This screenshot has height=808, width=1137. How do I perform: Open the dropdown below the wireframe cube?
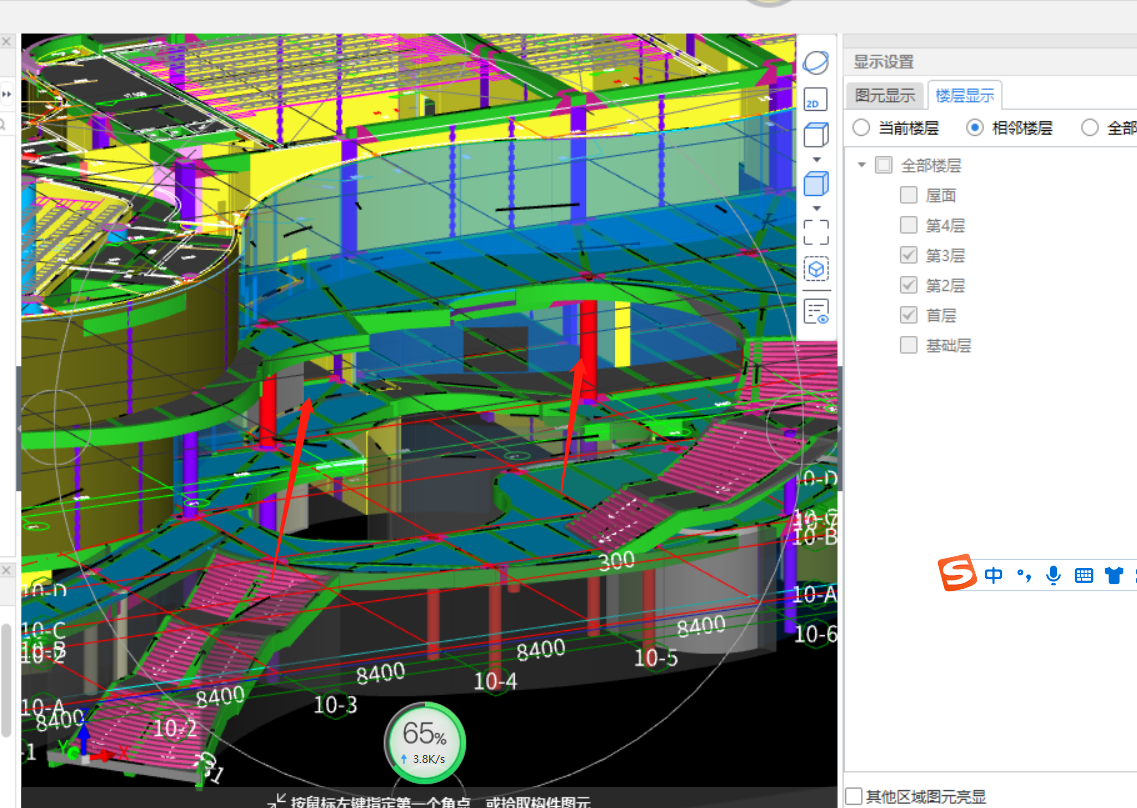point(816,160)
